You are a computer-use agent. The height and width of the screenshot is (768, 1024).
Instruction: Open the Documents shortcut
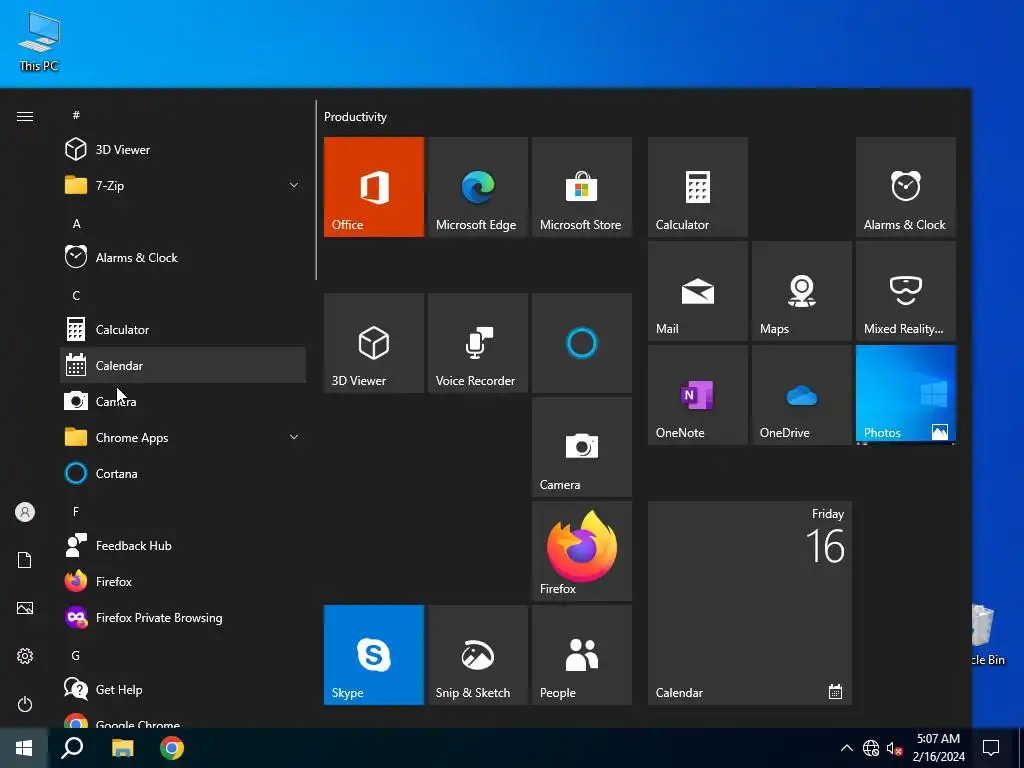coord(25,560)
